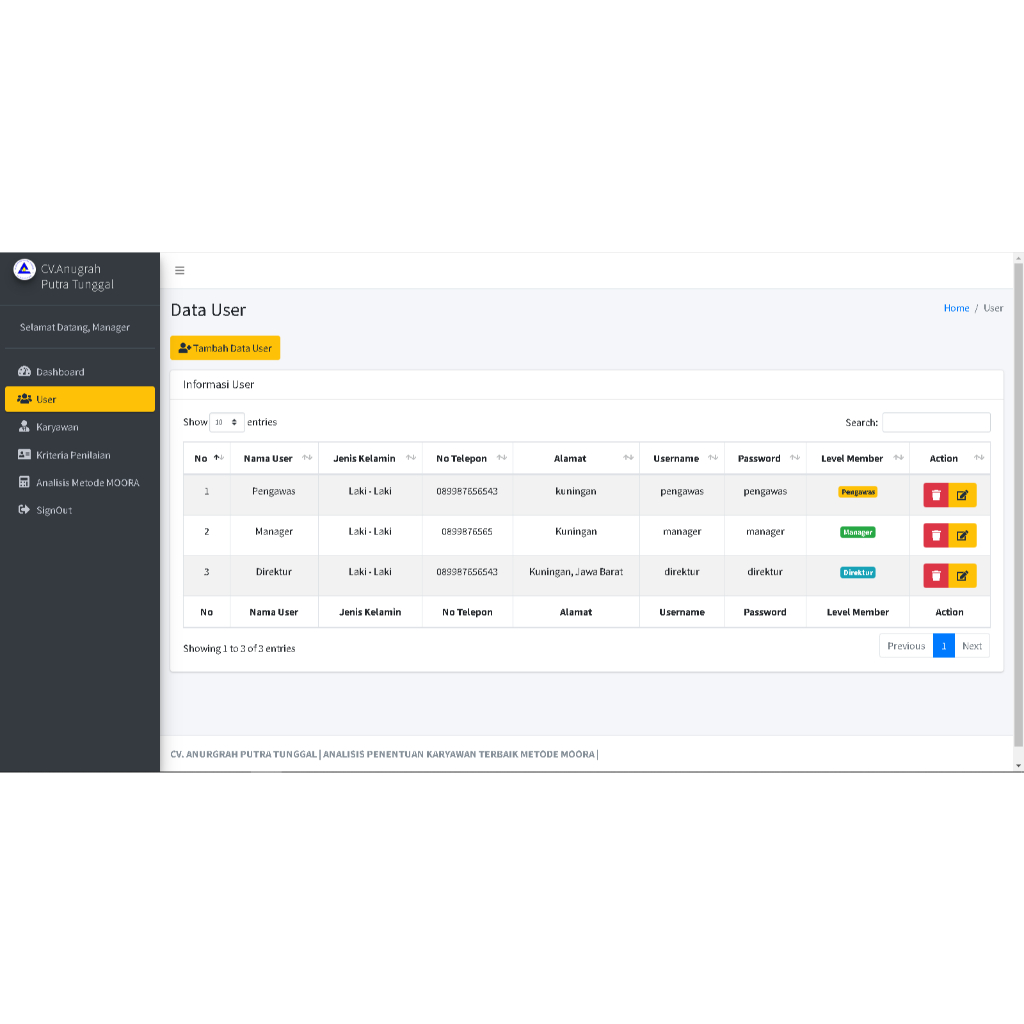This screenshot has height=1024, width=1024.
Task: Click the vertical page scrollbar
Action: tap(1018, 505)
